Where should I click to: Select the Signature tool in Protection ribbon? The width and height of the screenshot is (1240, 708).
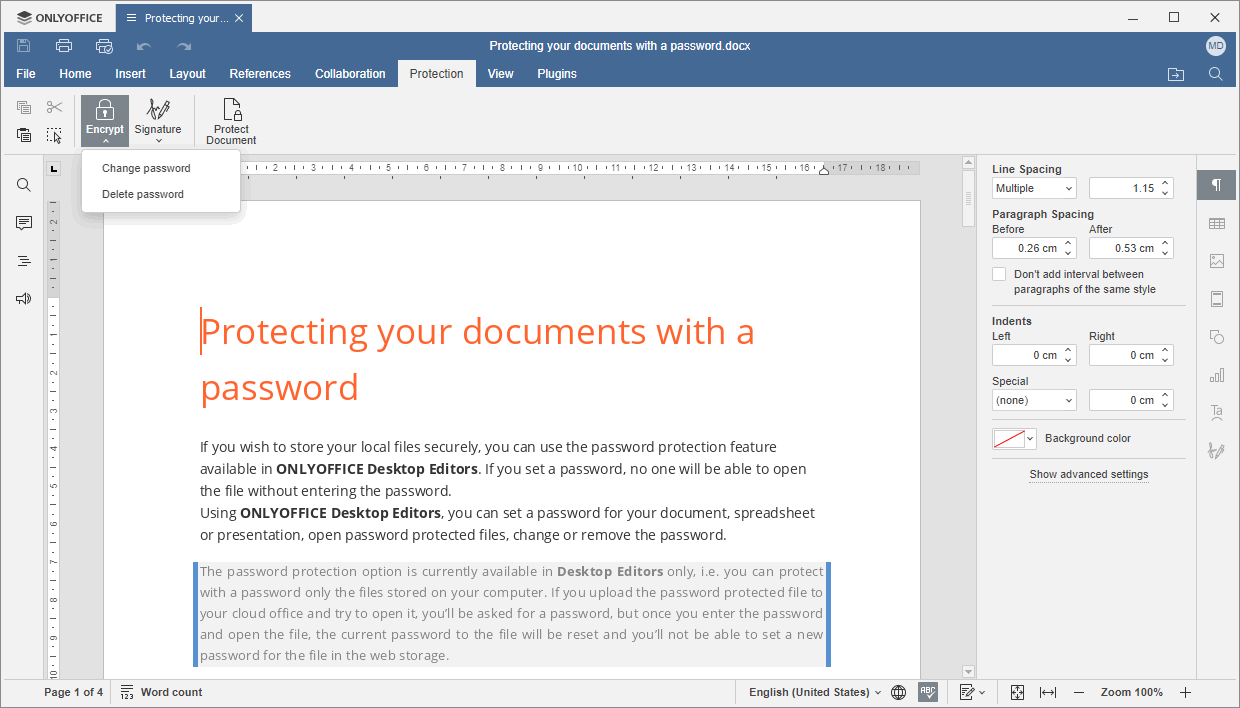(x=157, y=120)
